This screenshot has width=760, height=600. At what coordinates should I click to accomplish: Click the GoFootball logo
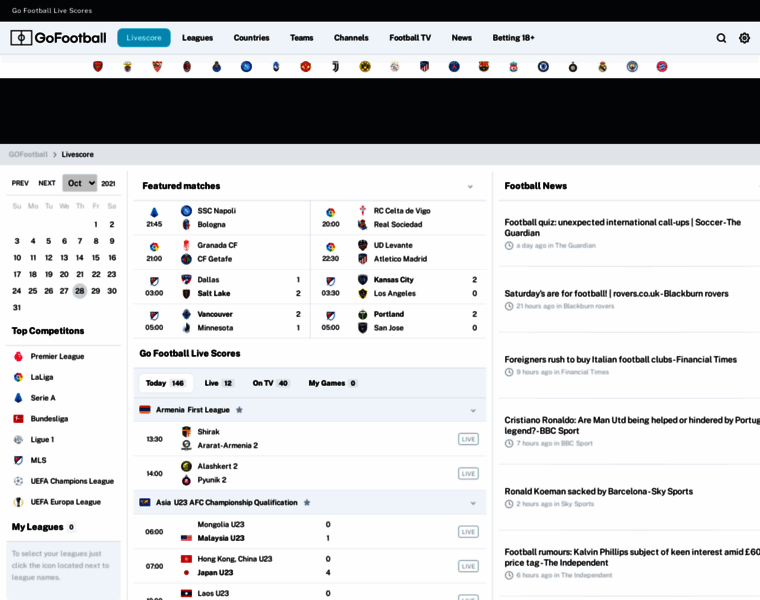58,38
